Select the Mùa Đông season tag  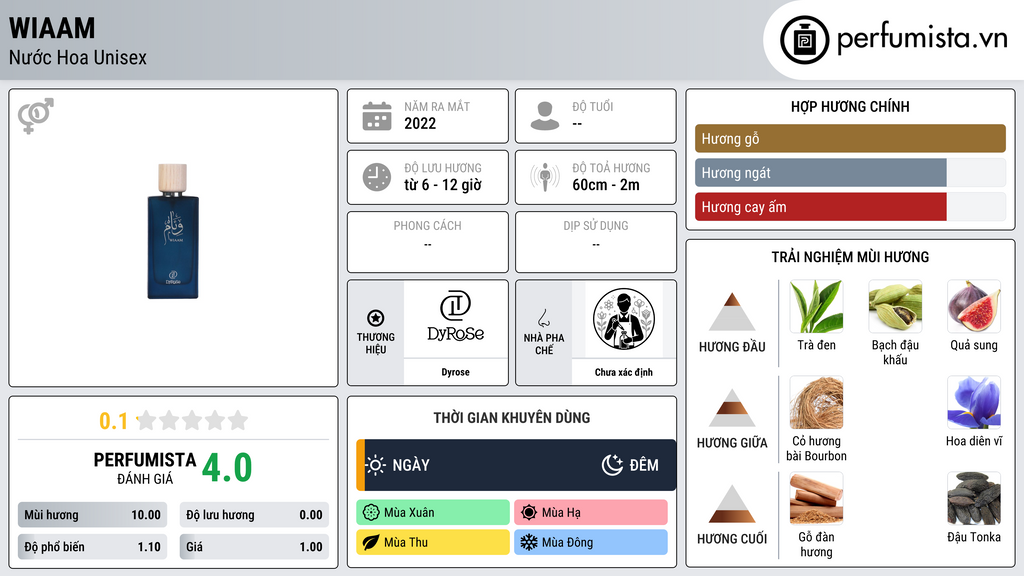pos(591,542)
